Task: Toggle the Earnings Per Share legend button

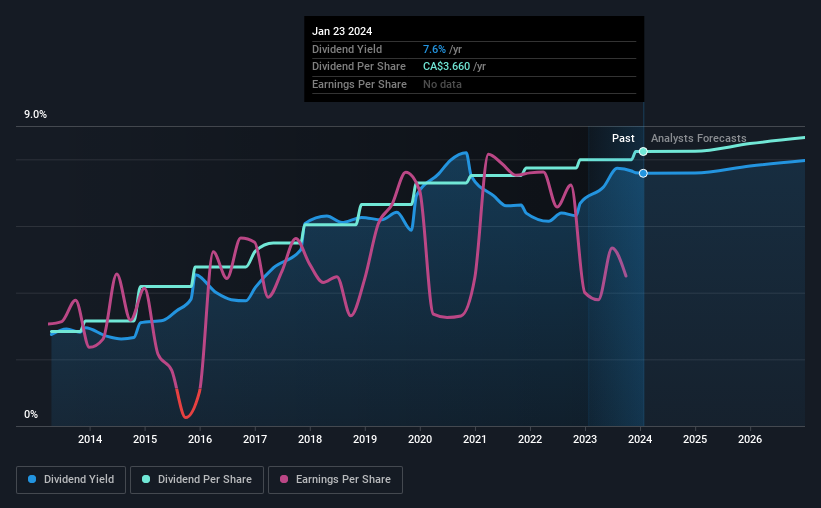Action: (335, 480)
